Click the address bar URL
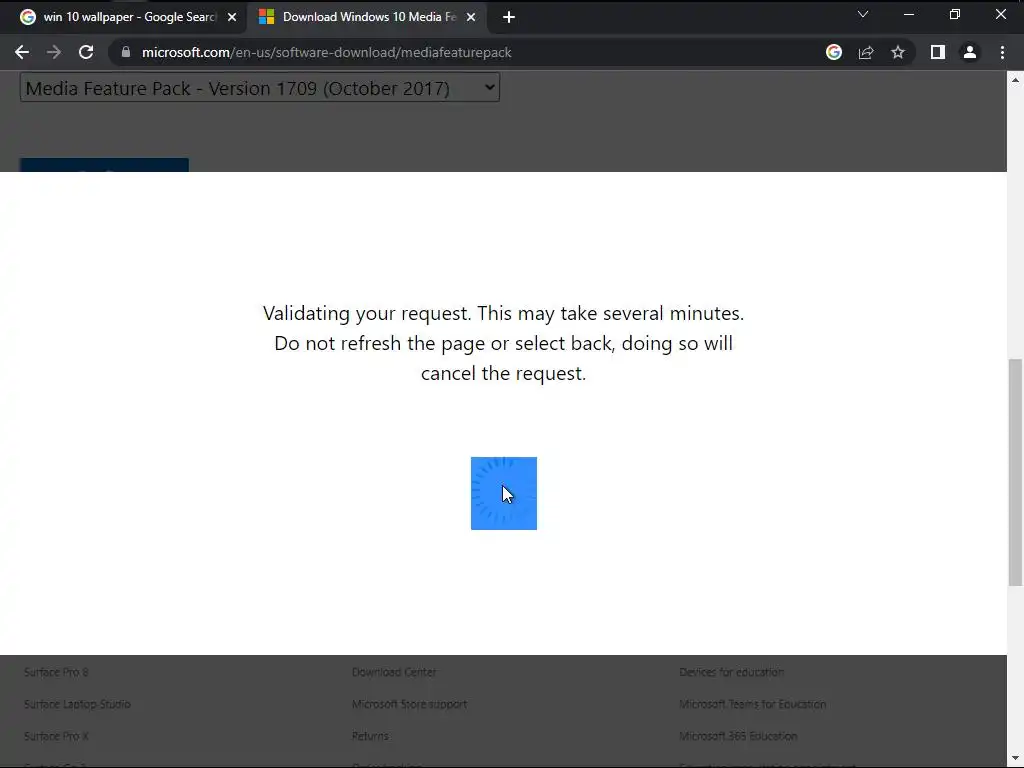The width and height of the screenshot is (1024, 768). 327,52
